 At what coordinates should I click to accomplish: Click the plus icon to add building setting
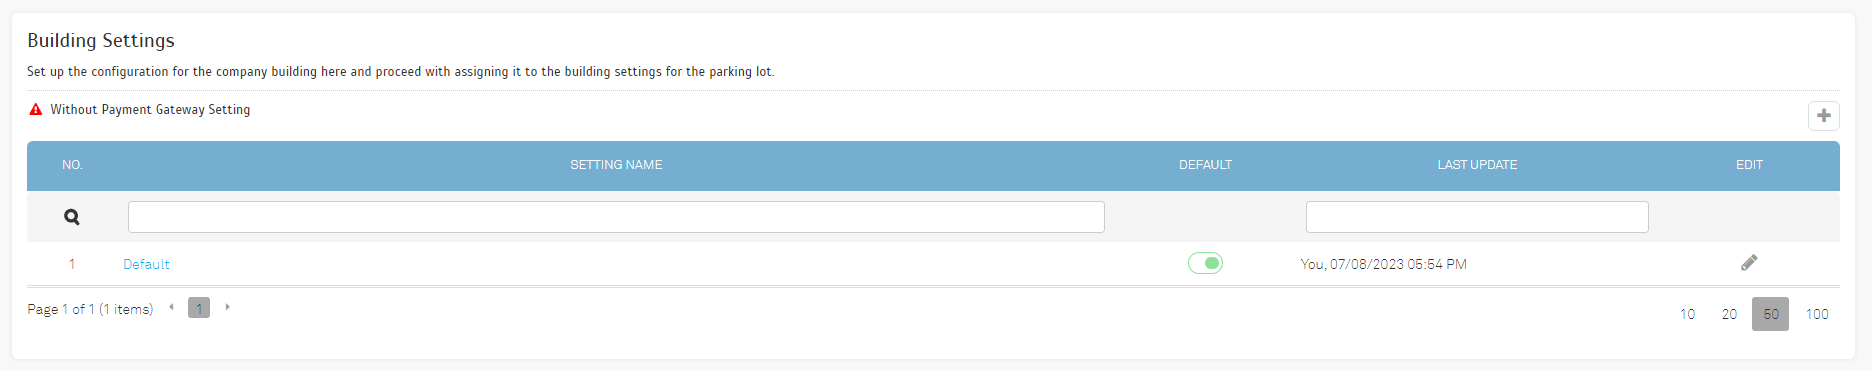pyautogui.click(x=1823, y=116)
